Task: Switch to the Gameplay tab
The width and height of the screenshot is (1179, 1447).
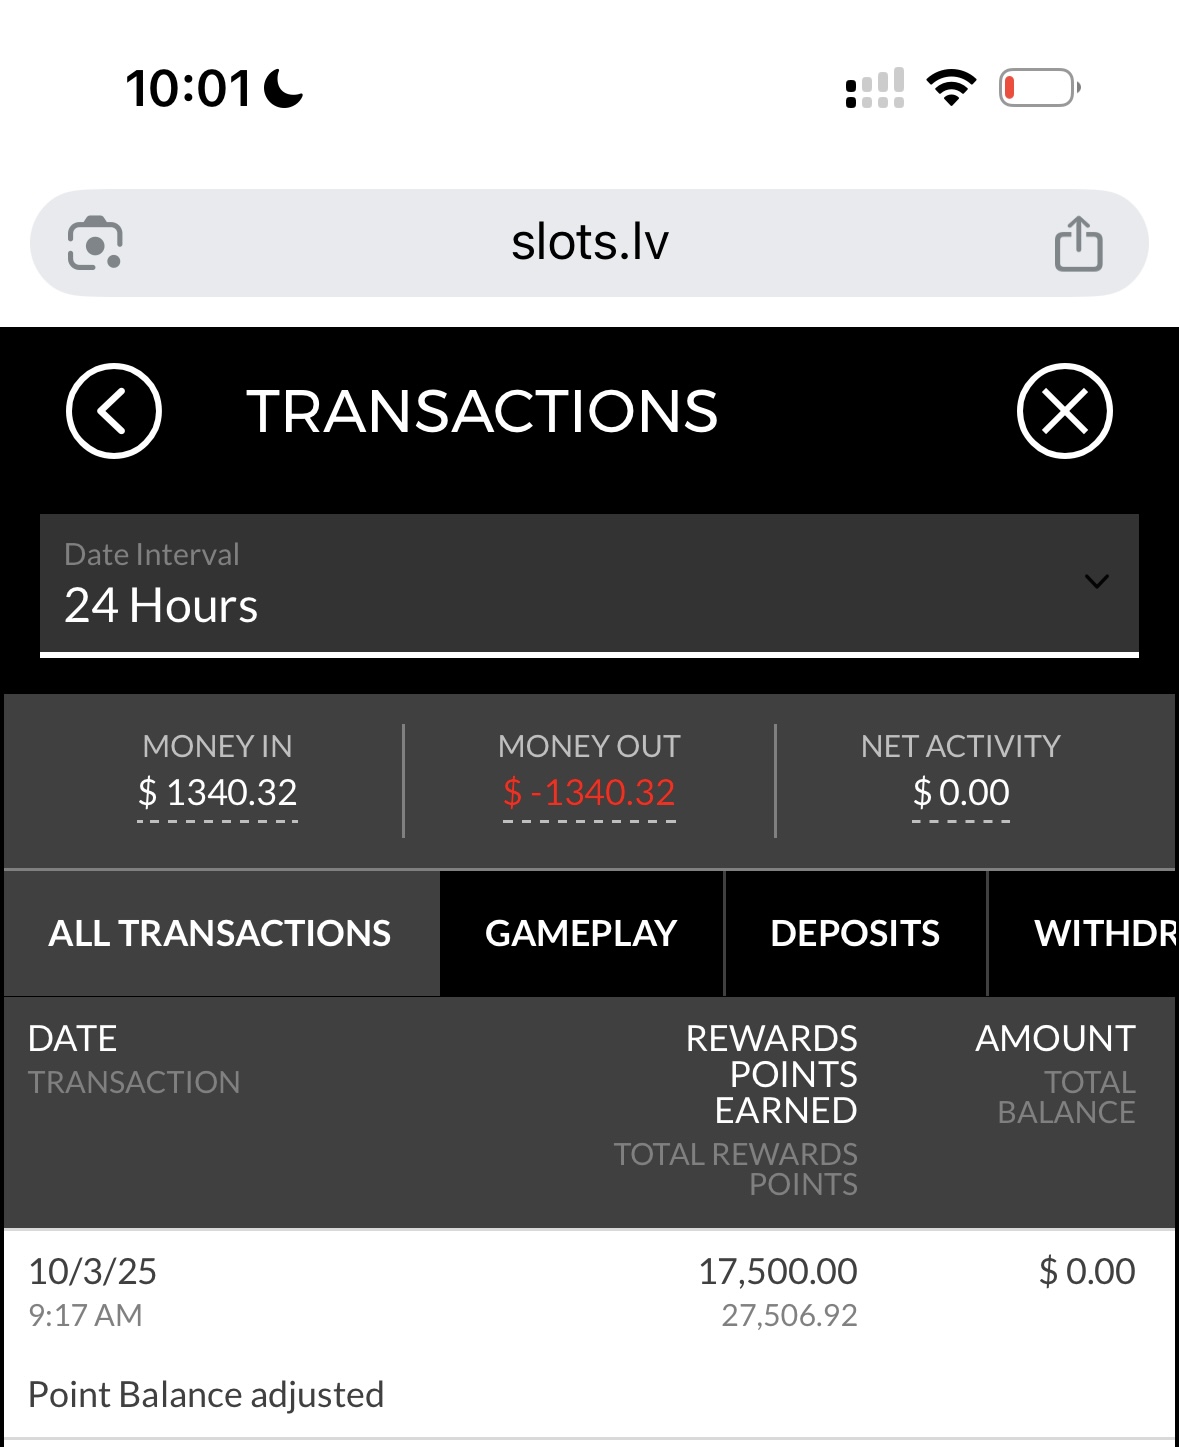Action: click(581, 933)
